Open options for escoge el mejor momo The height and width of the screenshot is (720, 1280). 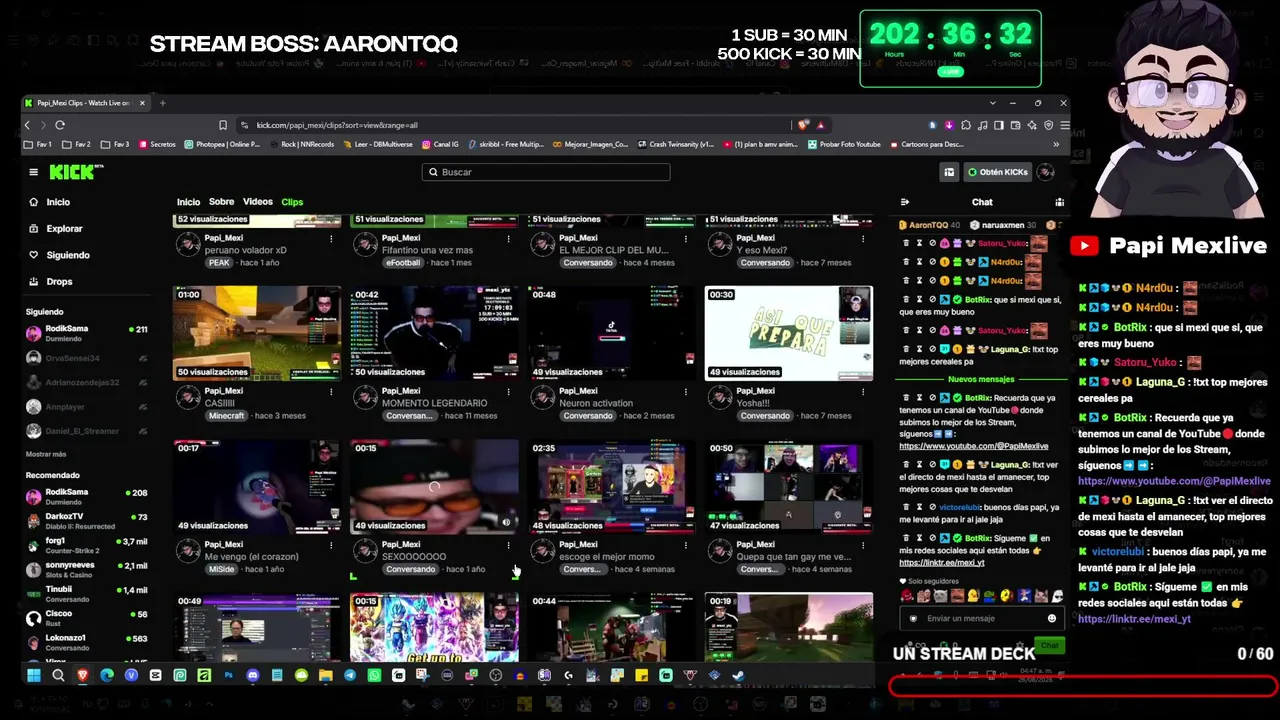point(685,545)
